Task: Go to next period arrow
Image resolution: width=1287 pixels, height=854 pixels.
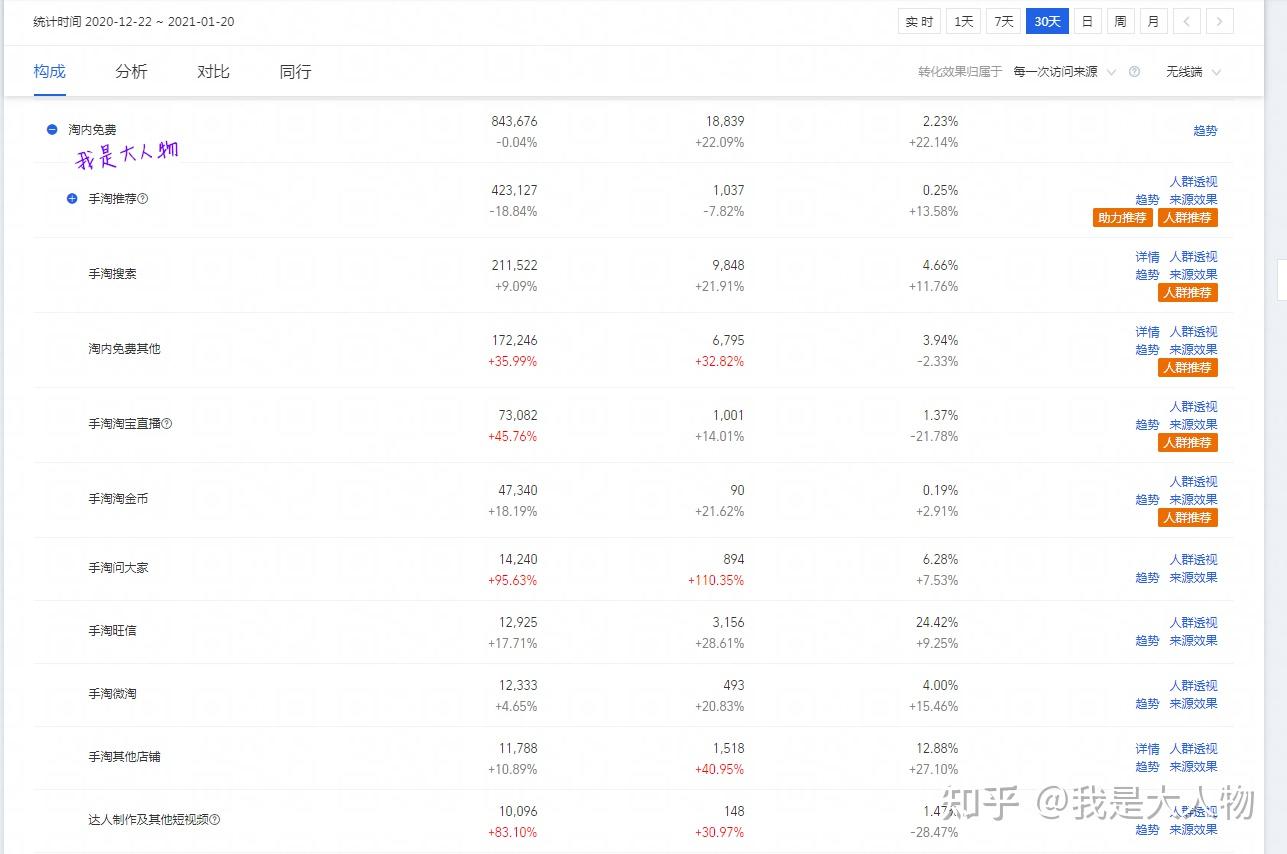Action: tap(1219, 21)
